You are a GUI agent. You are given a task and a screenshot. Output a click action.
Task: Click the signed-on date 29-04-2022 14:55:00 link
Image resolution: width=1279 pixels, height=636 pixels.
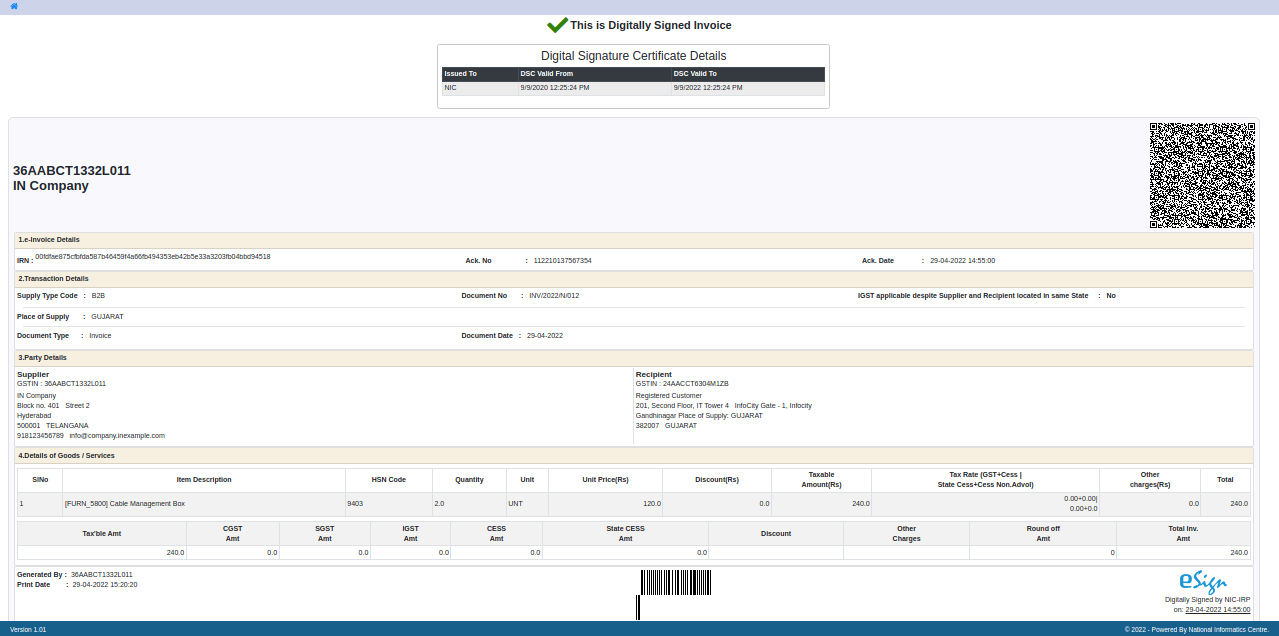pos(1218,609)
